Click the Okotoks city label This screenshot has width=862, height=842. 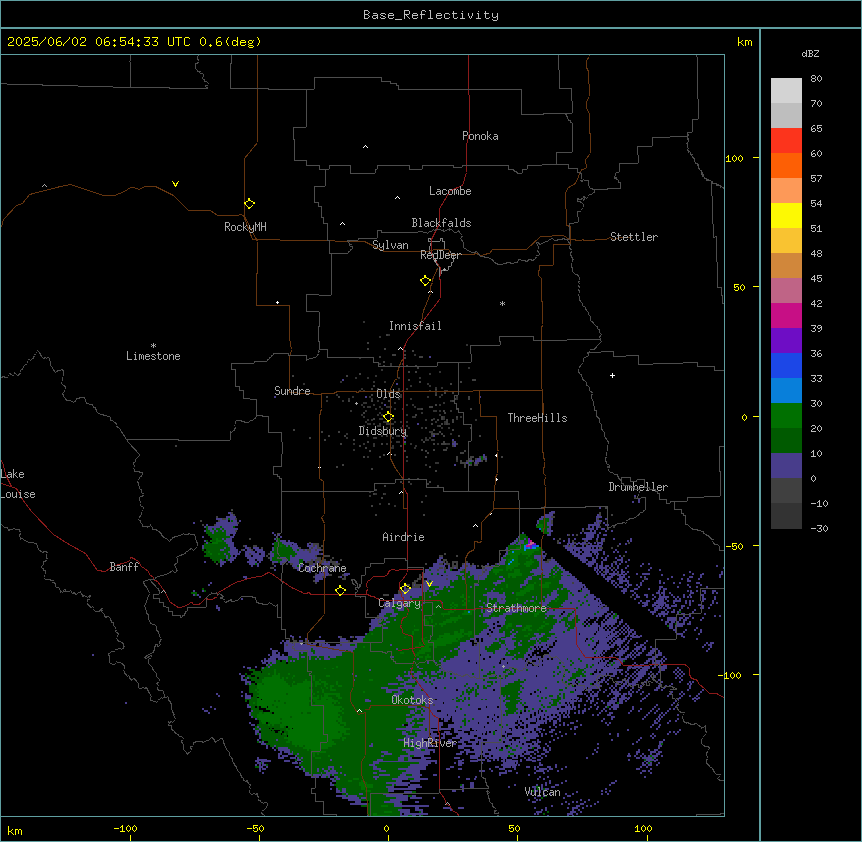click(x=412, y=700)
